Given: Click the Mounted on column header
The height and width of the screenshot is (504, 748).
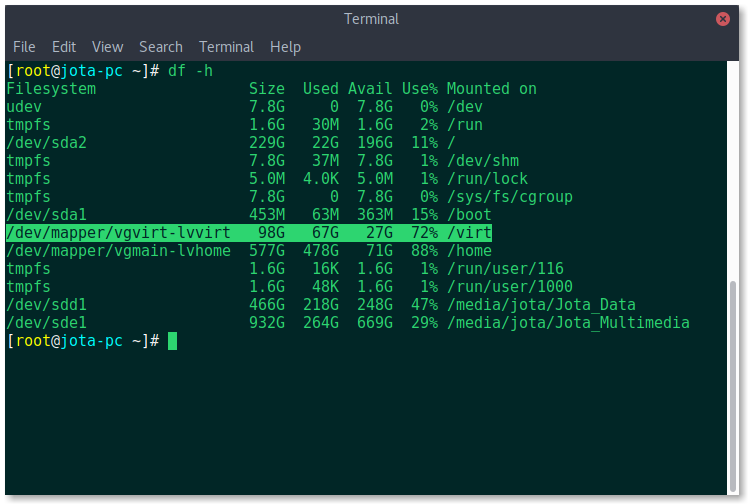Looking at the screenshot, I should [x=491, y=89].
